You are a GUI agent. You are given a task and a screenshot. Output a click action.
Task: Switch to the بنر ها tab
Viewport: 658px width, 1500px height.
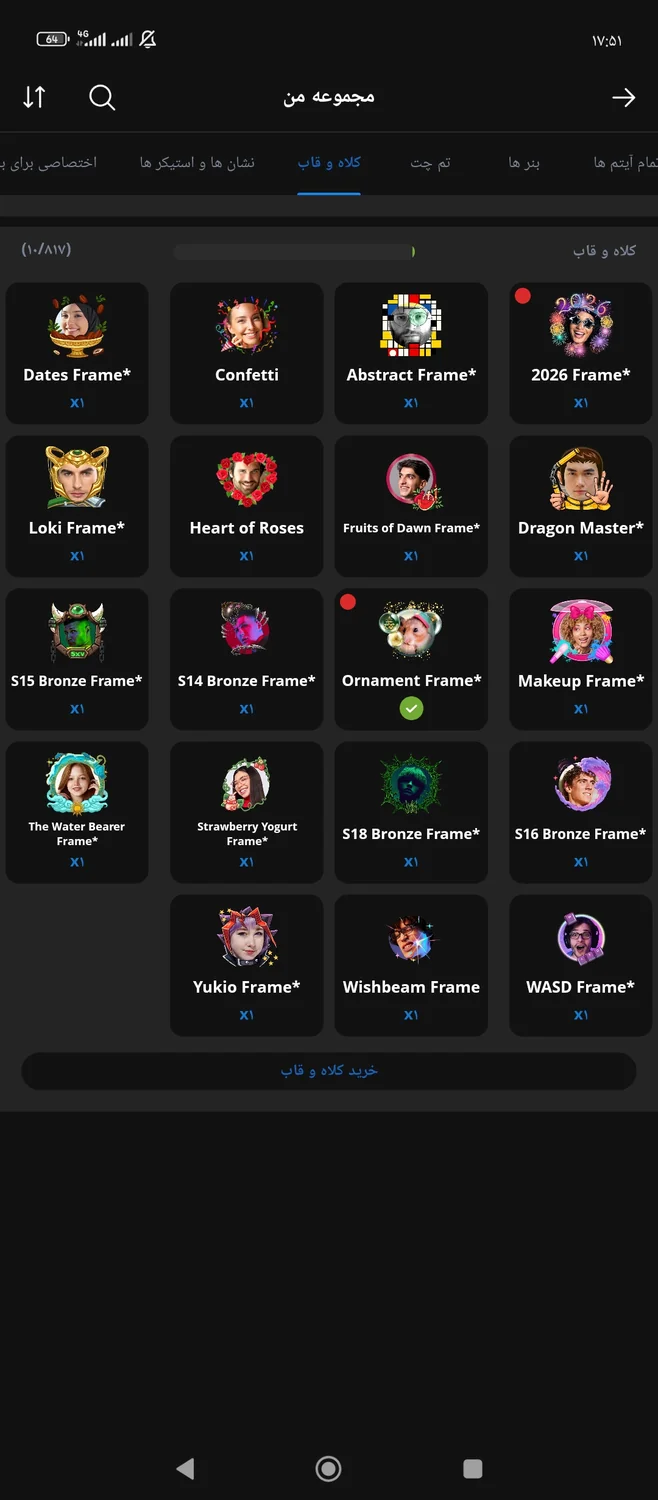point(524,162)
